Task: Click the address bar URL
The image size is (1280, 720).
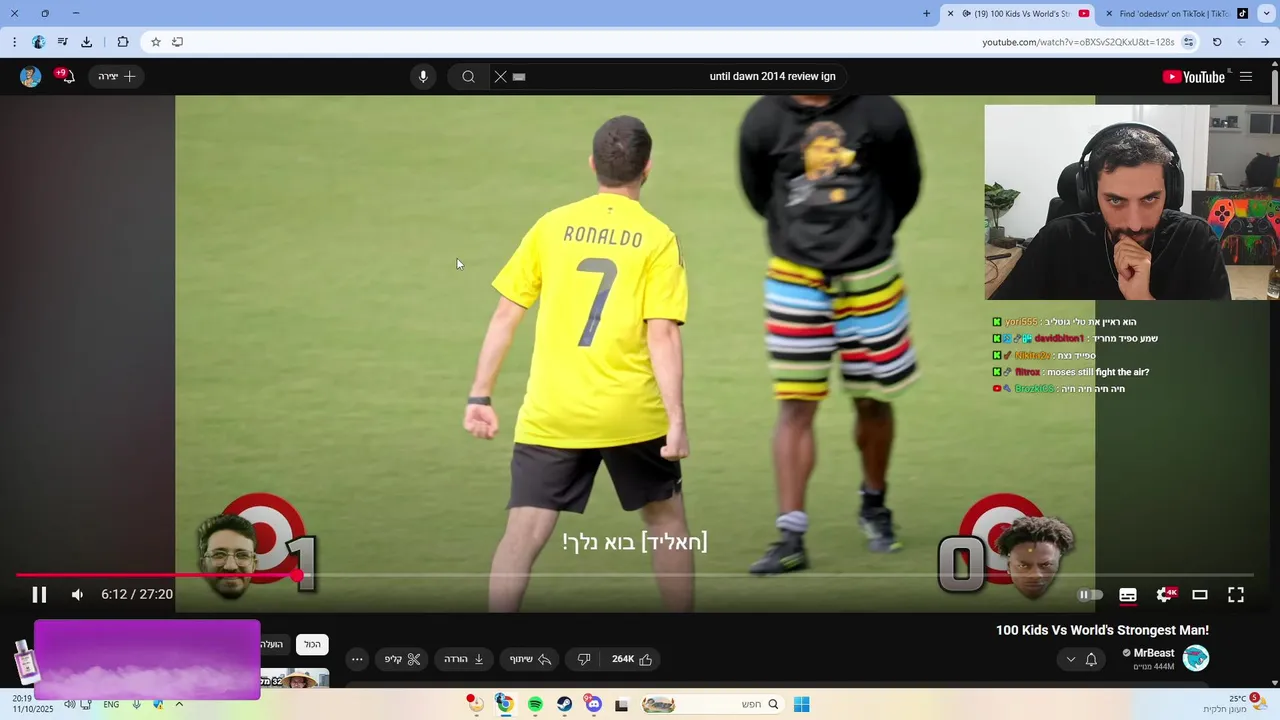Action: coord(1078,42)
